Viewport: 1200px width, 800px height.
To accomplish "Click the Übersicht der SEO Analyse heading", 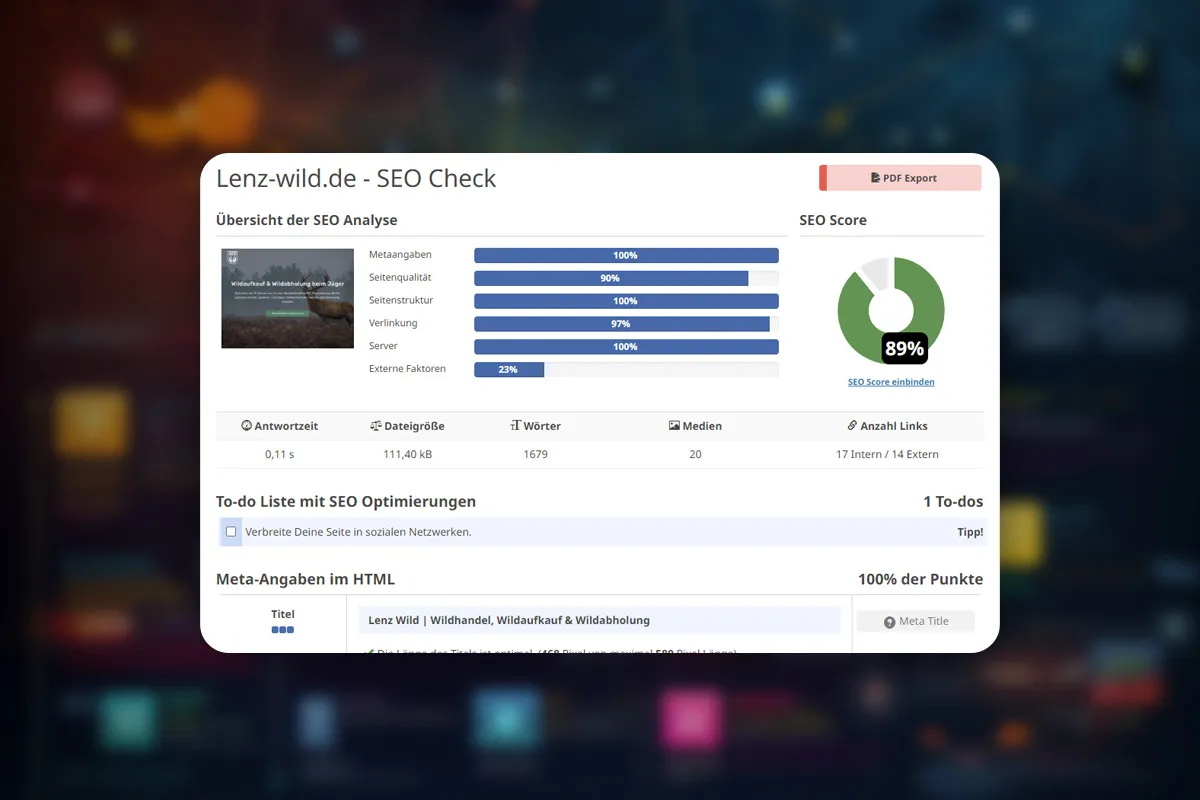I will (x=307, y=220).
